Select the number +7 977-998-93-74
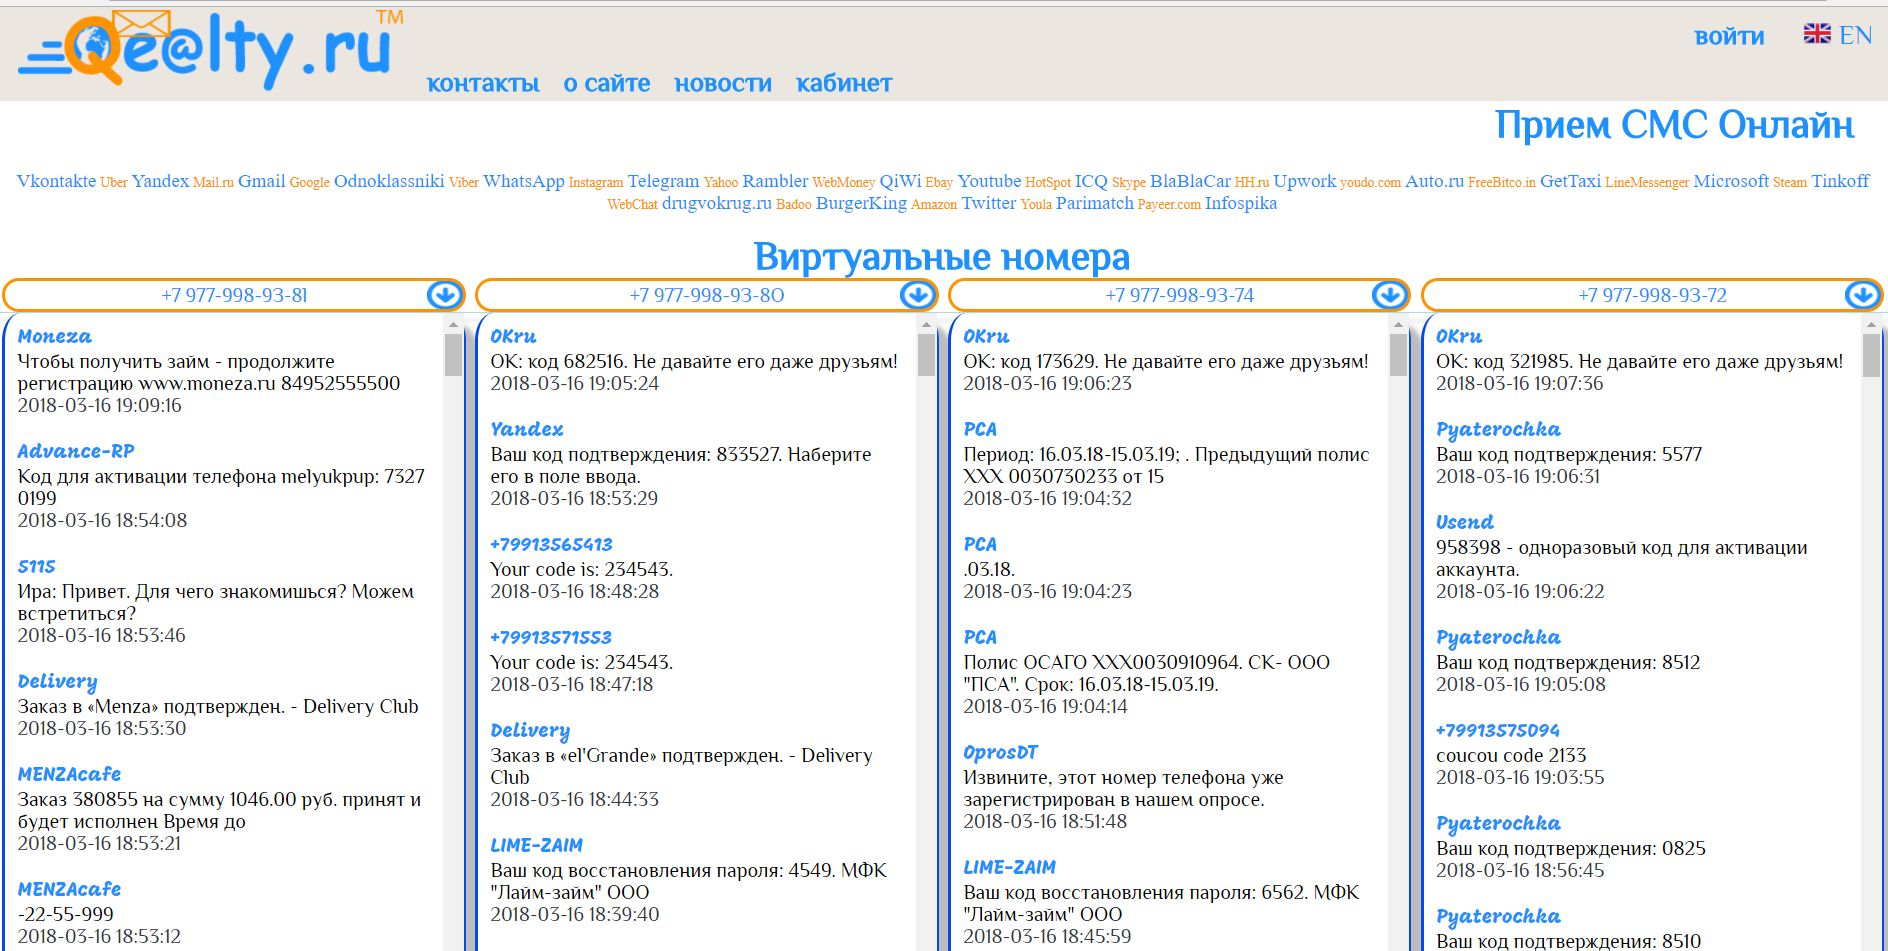This screenshot has width=1888, height=951. pyautogui.click(x=1180, y=295)
